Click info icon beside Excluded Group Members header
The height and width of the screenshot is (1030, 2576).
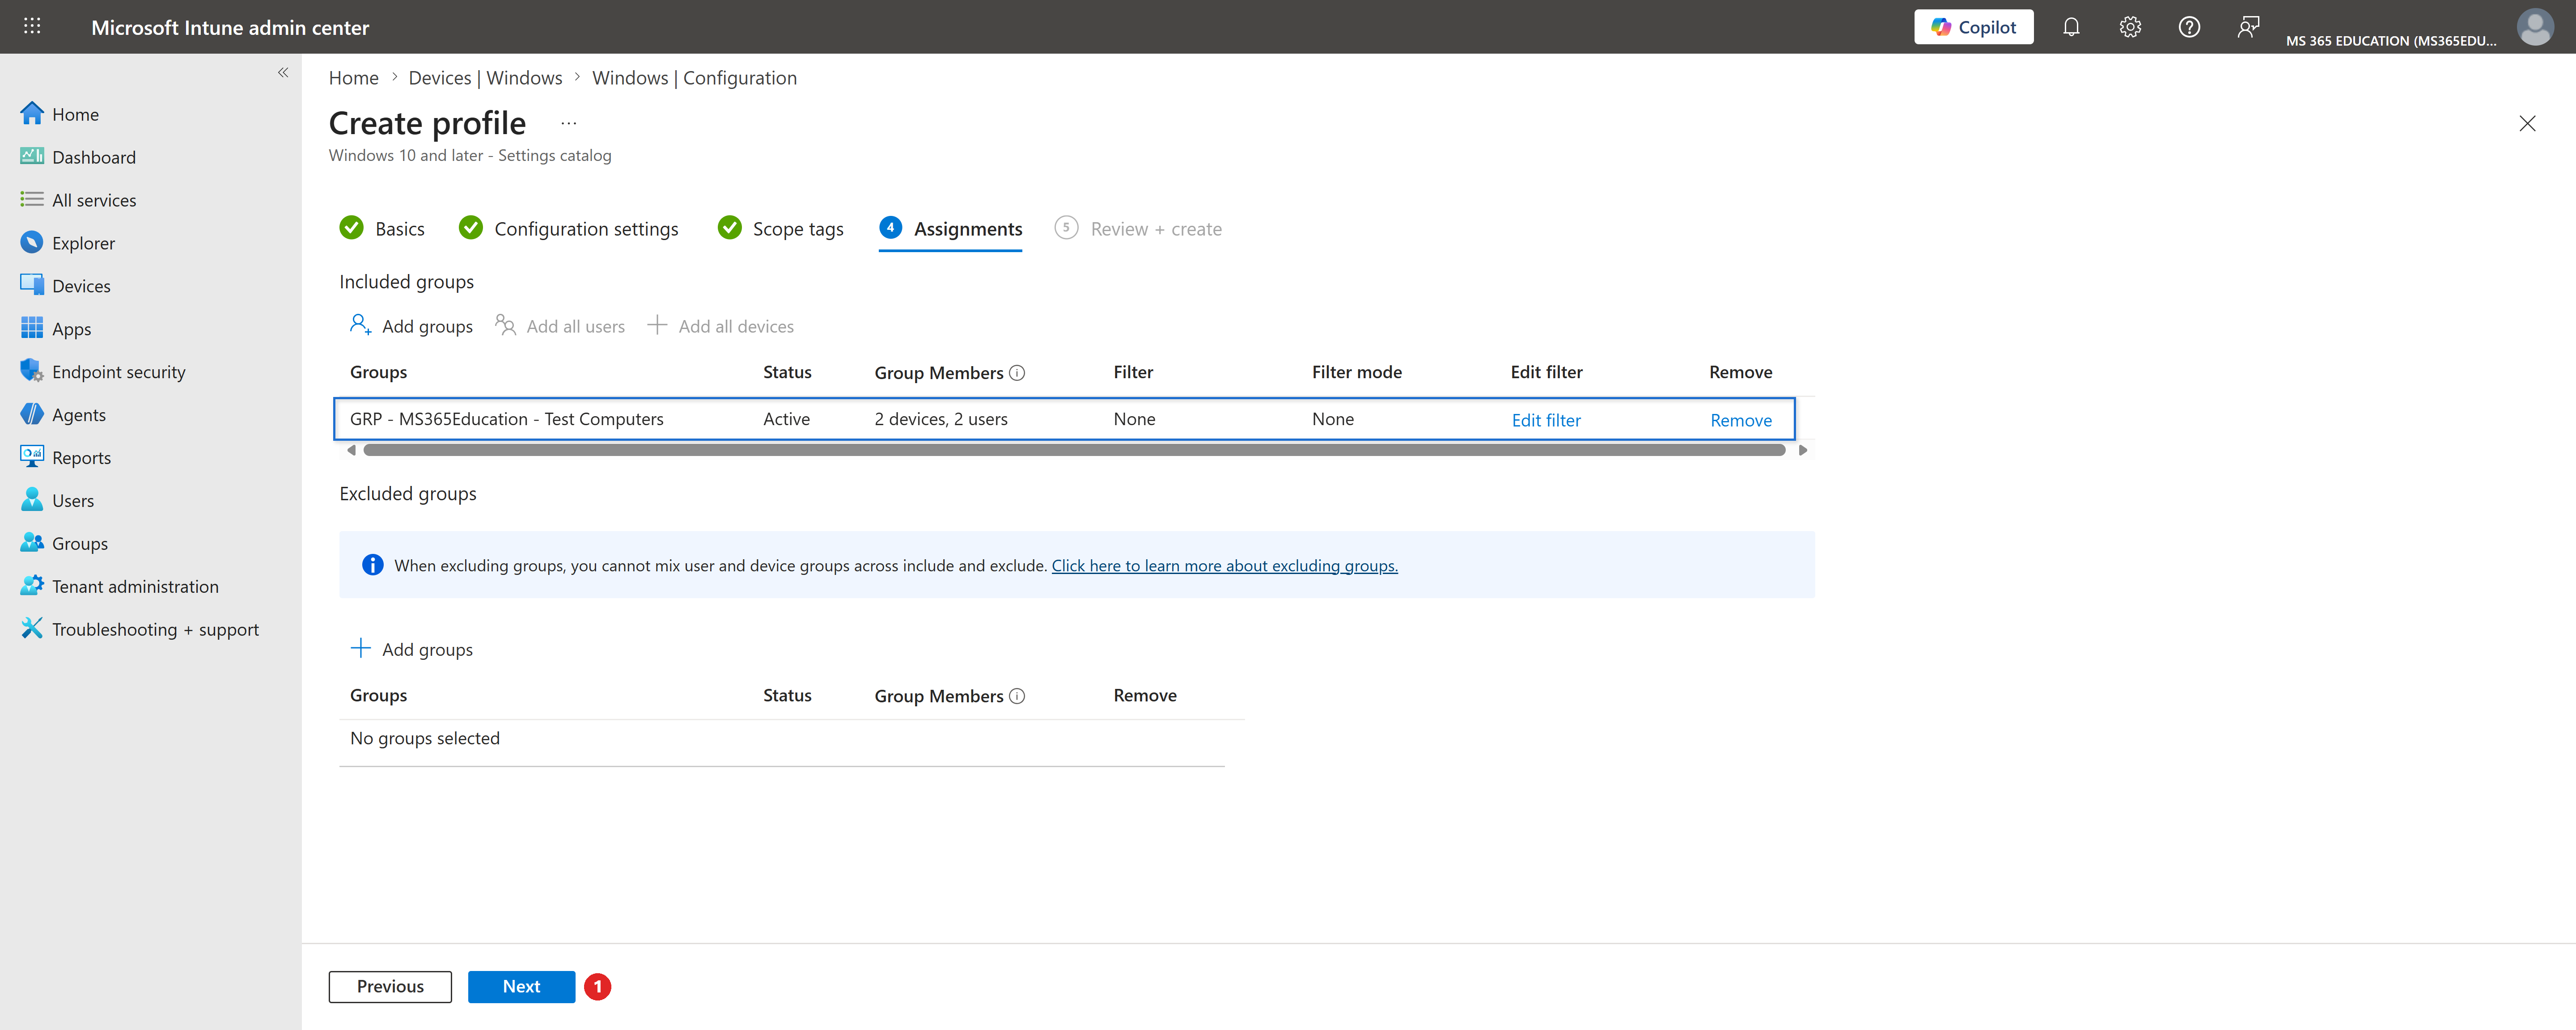tap(1017, 696)
